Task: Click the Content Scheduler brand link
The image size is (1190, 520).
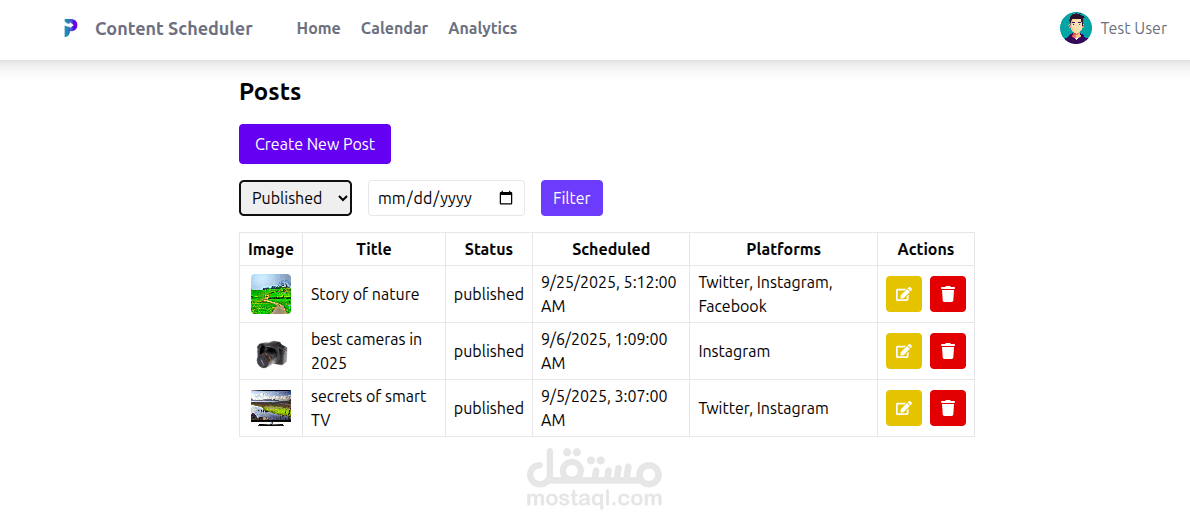Action: (x=174, y=29)
